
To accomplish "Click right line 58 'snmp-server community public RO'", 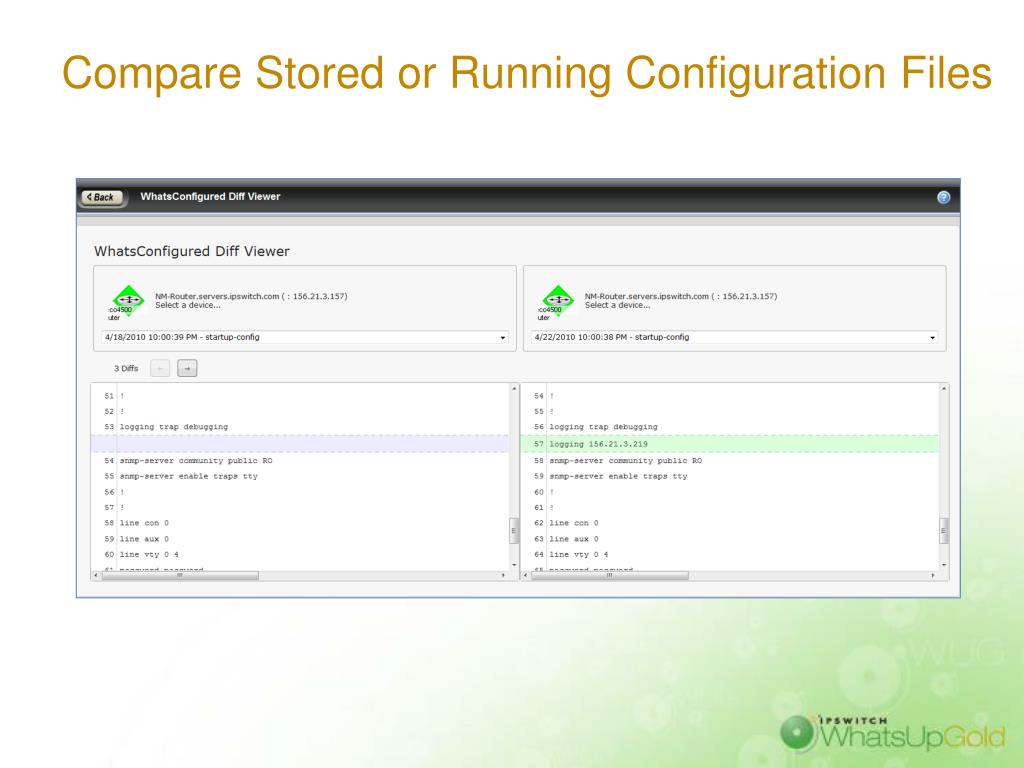I will pos(626,461).
